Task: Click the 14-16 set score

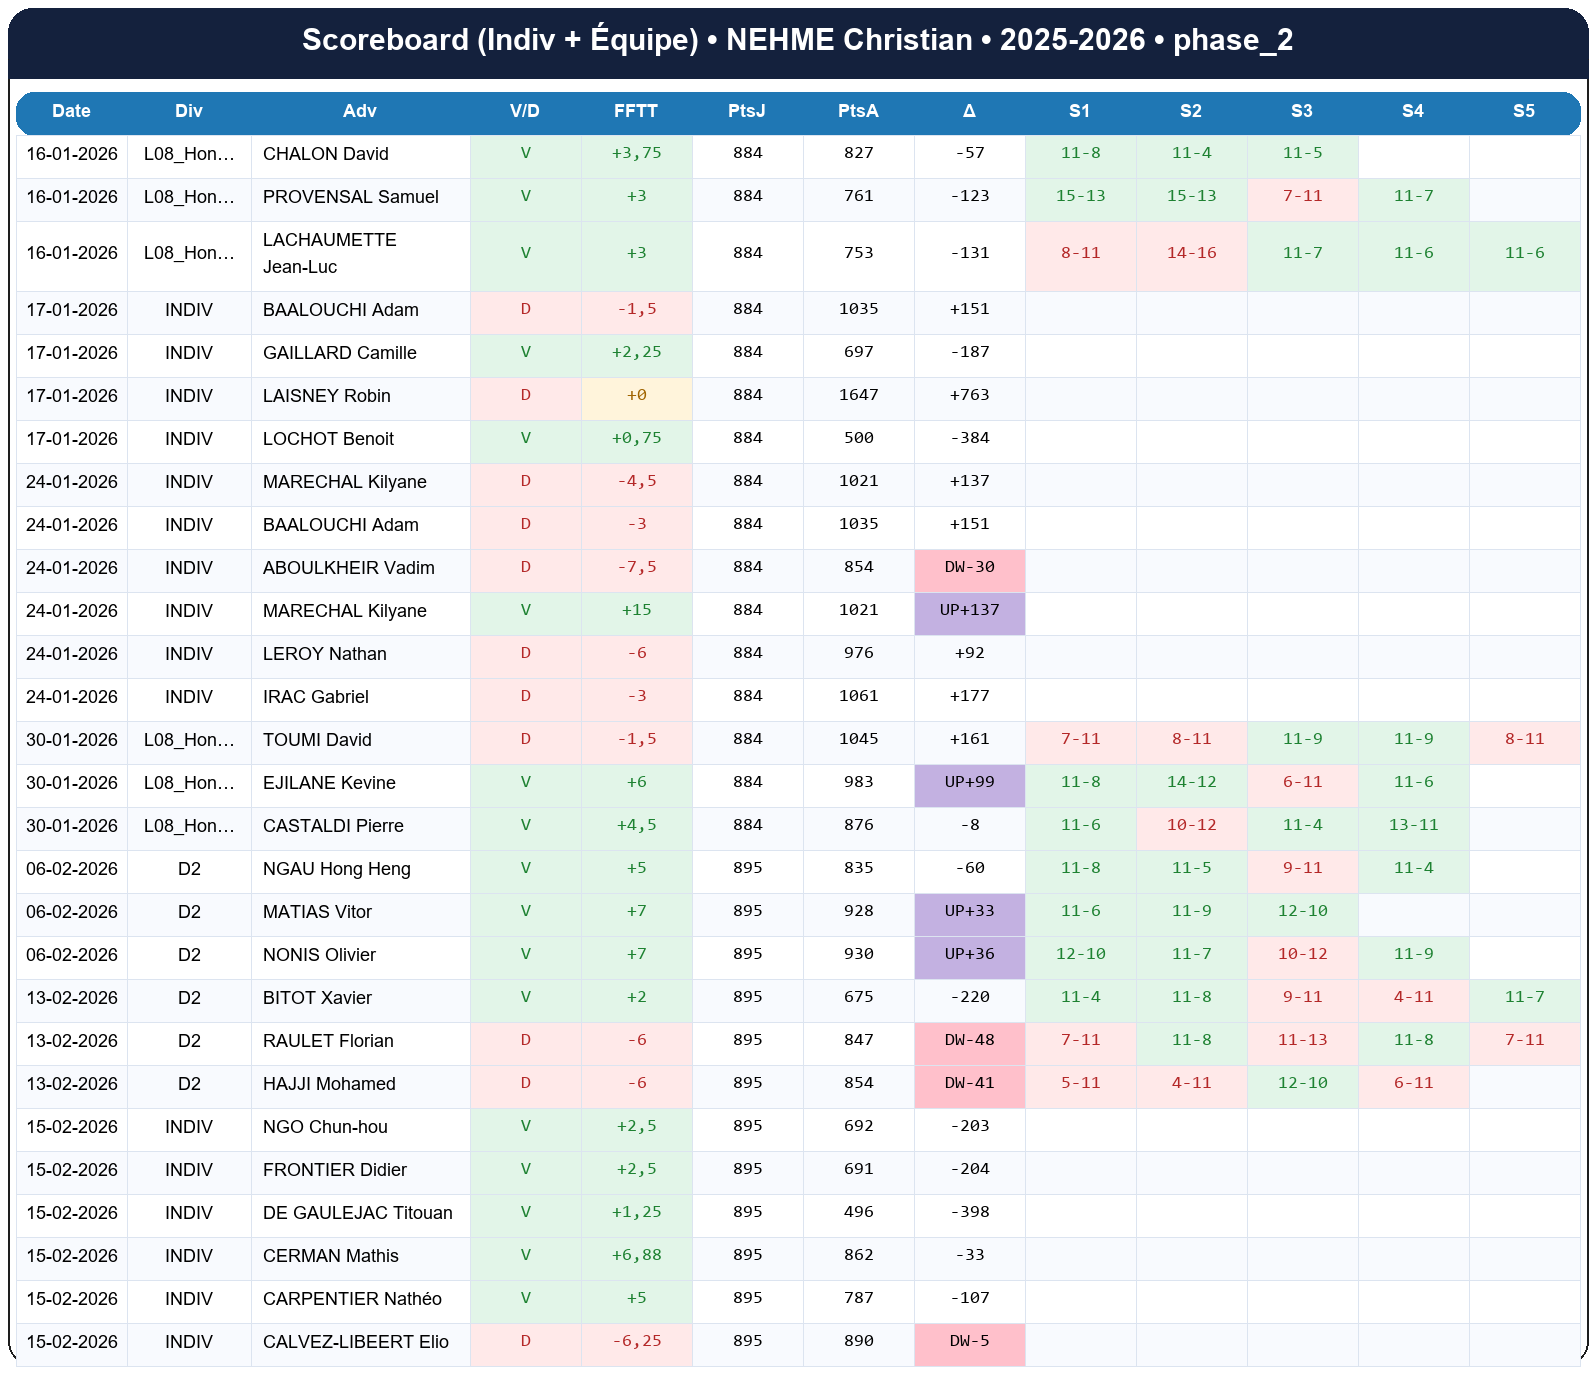Action: point(1191,253)
